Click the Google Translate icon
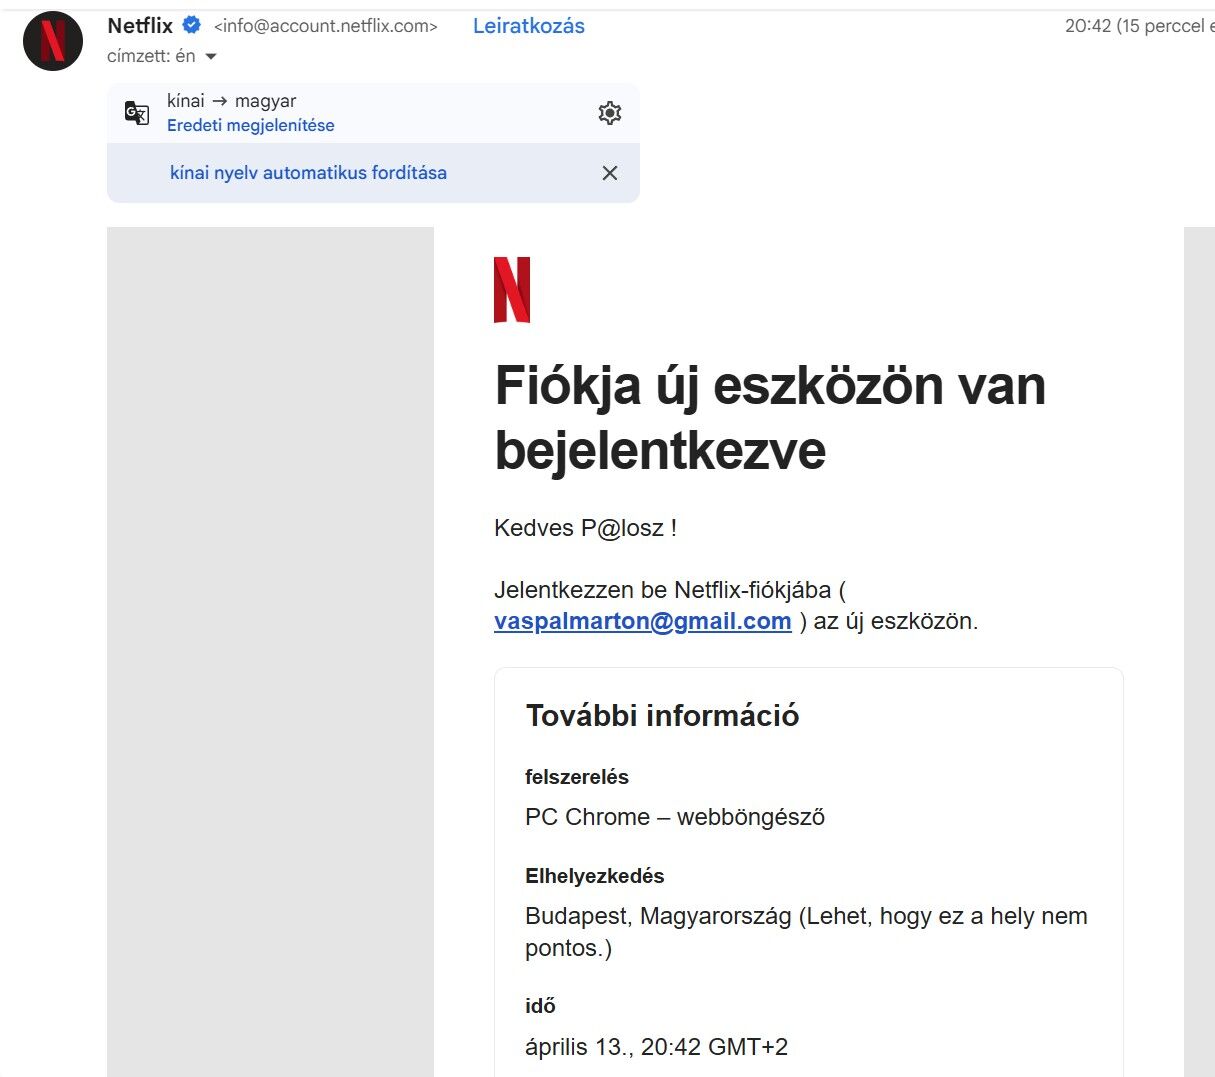This screenshot has height=1077, width=1215. pos(137,113)
